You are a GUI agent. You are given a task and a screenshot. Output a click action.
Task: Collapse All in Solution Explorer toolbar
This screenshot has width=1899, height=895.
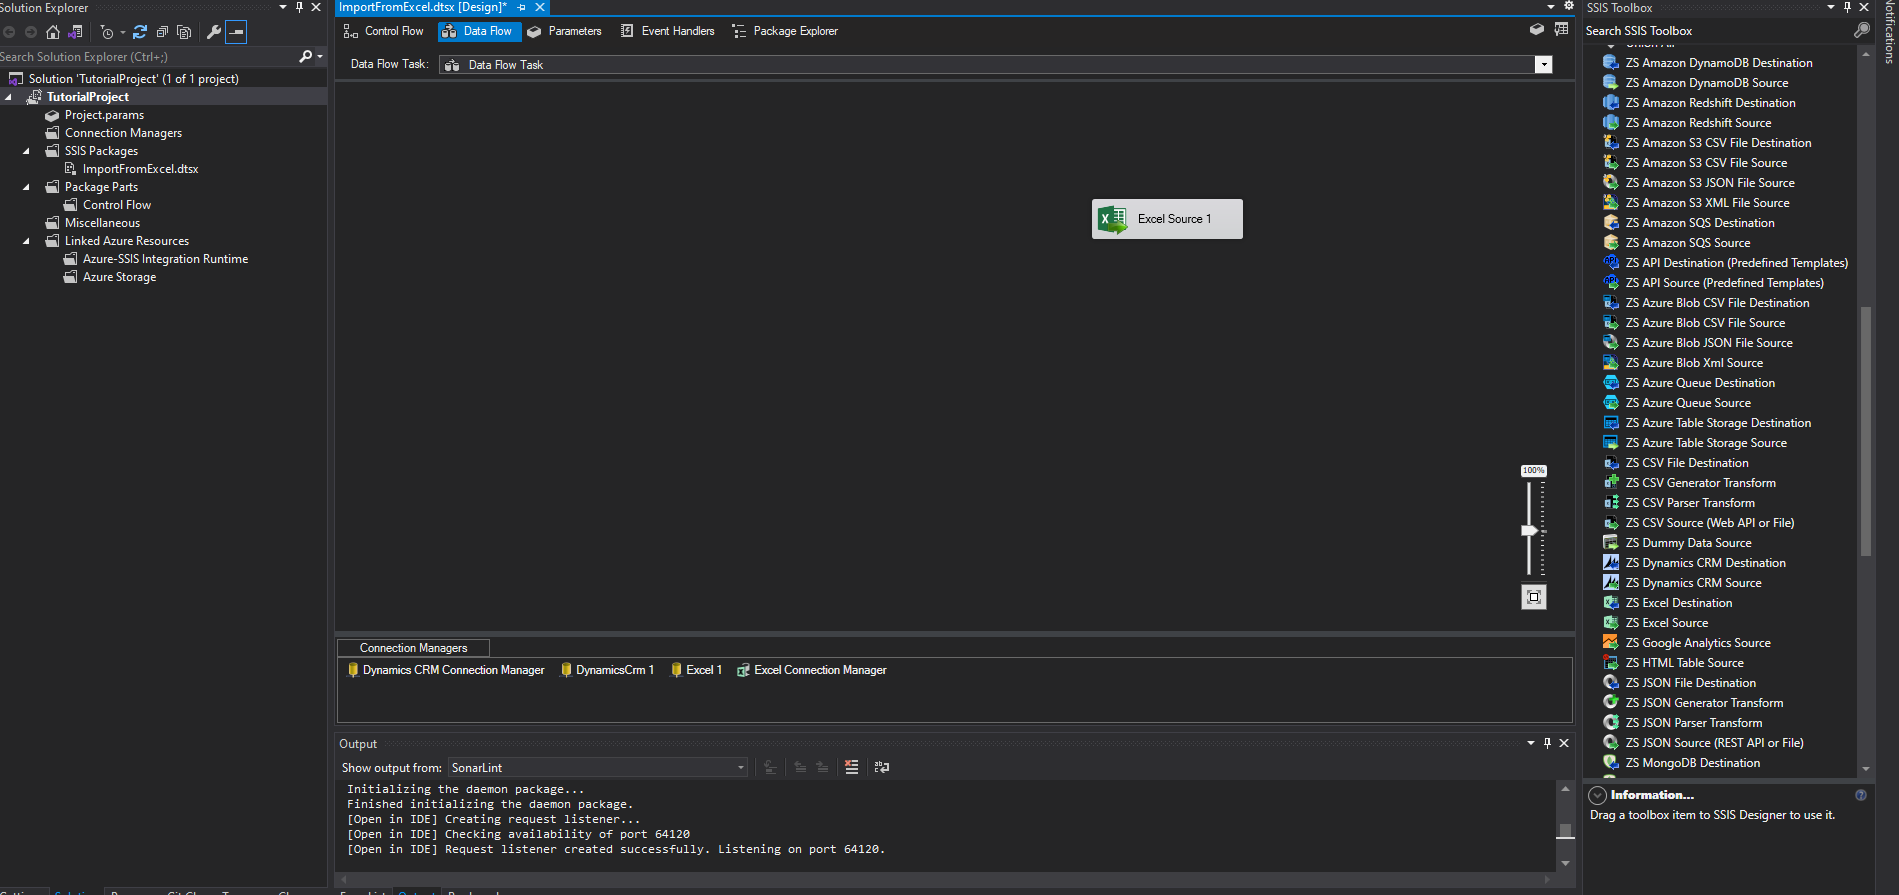tap(162, 32)
